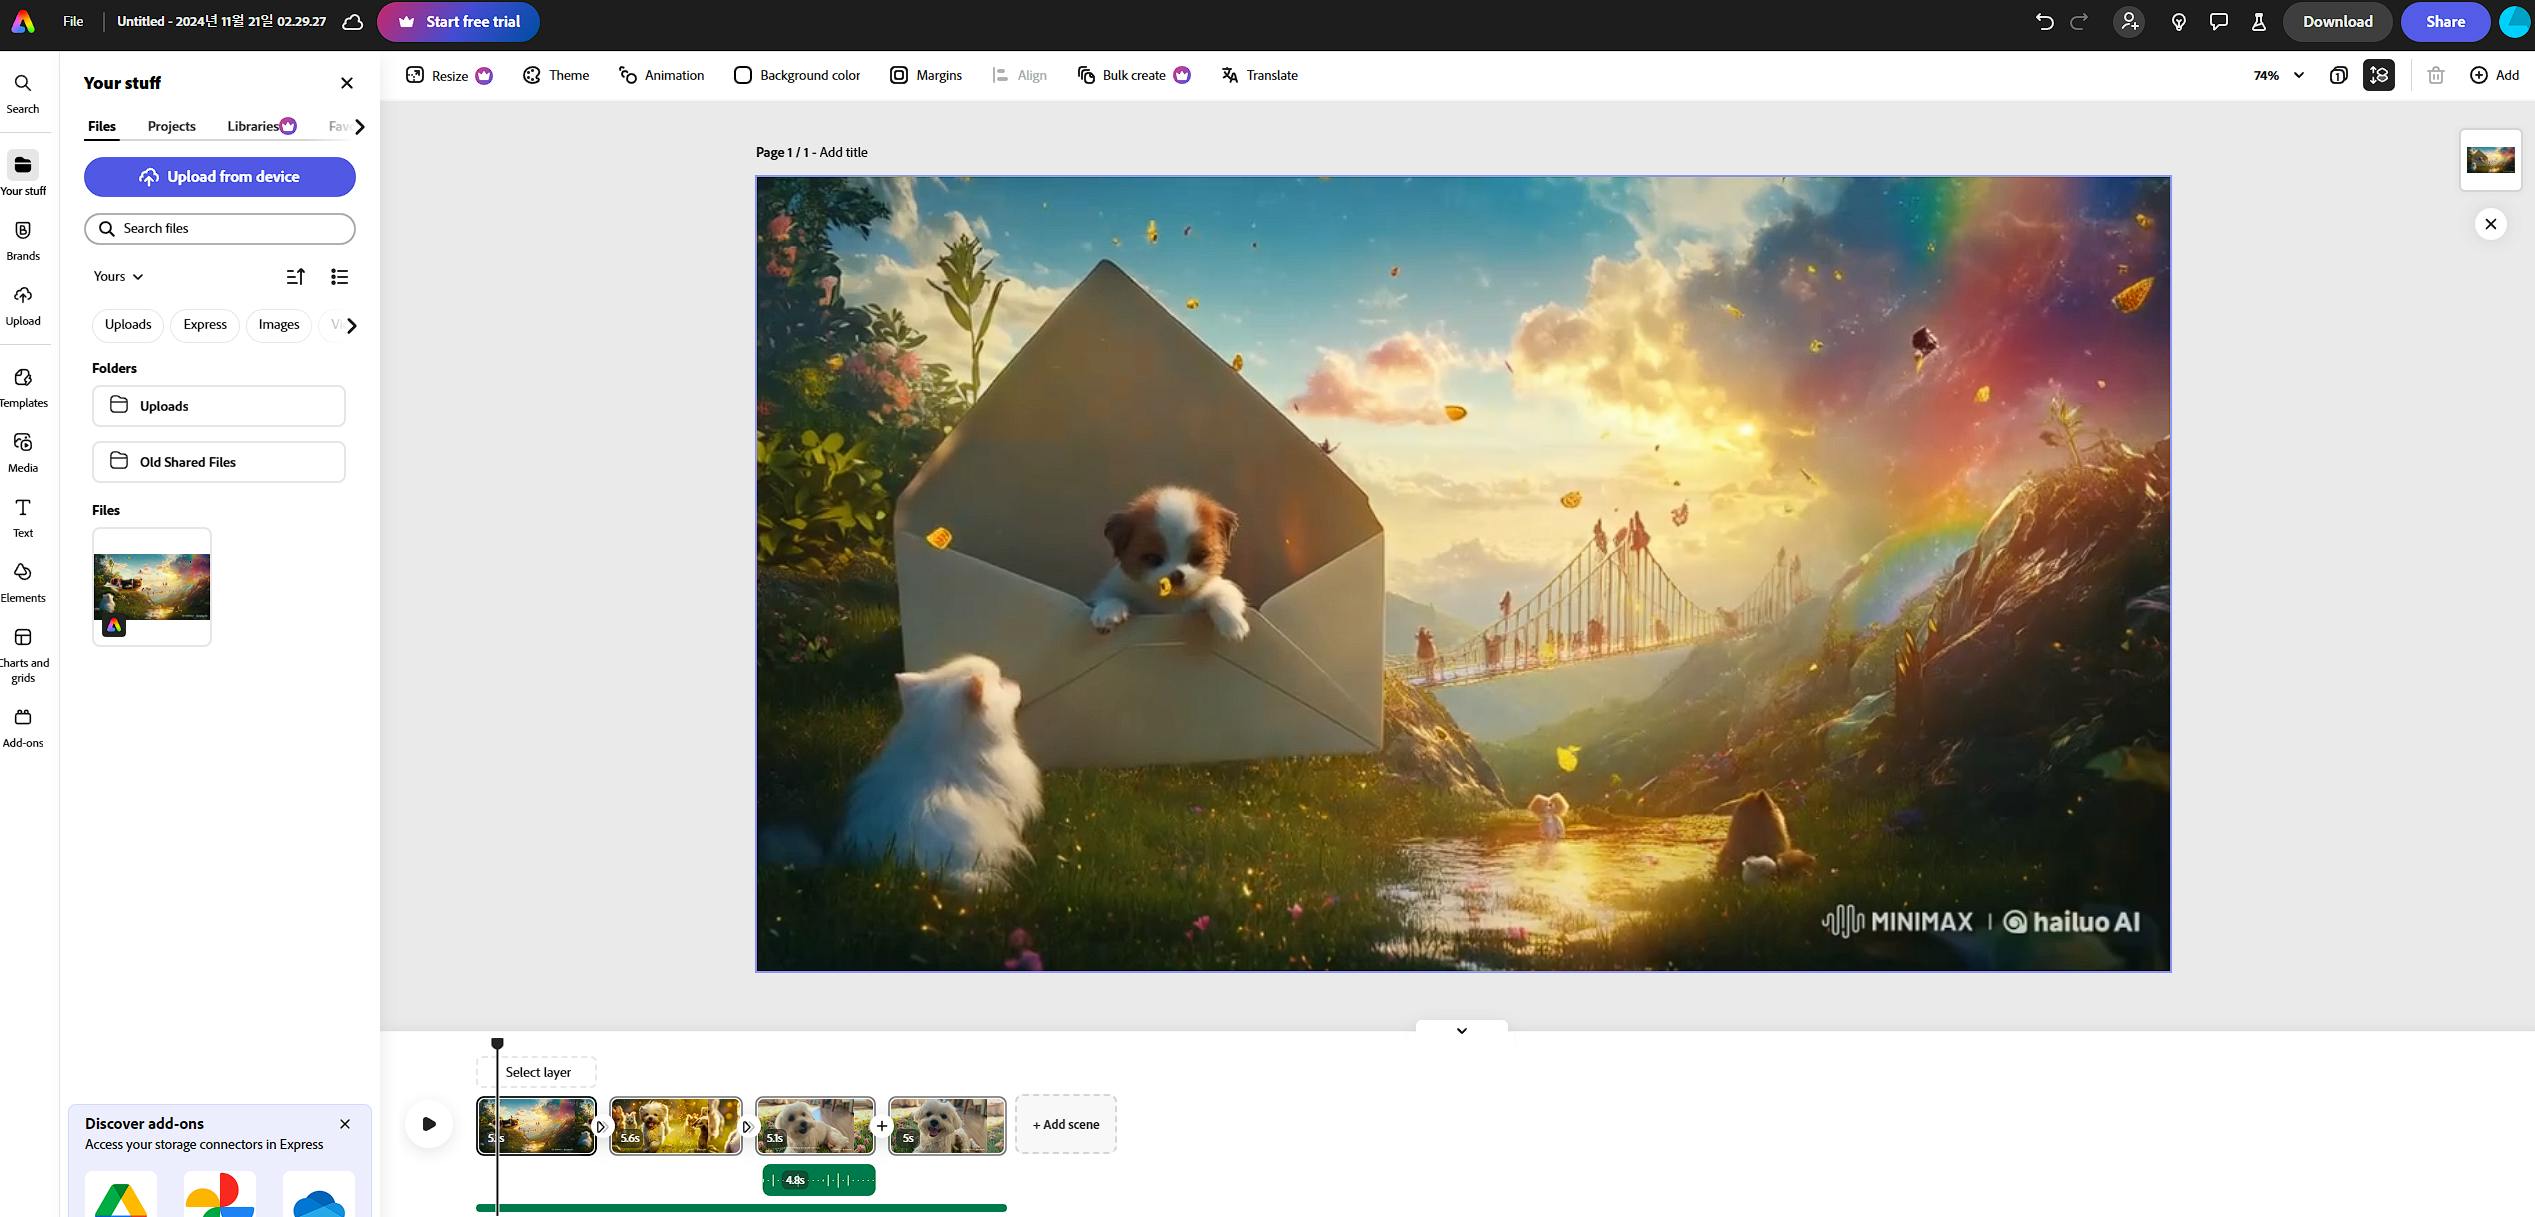This screenshot has height=1217, width=2535.
Task: Toggle list view of files
Action: click(x=339, y=277)
